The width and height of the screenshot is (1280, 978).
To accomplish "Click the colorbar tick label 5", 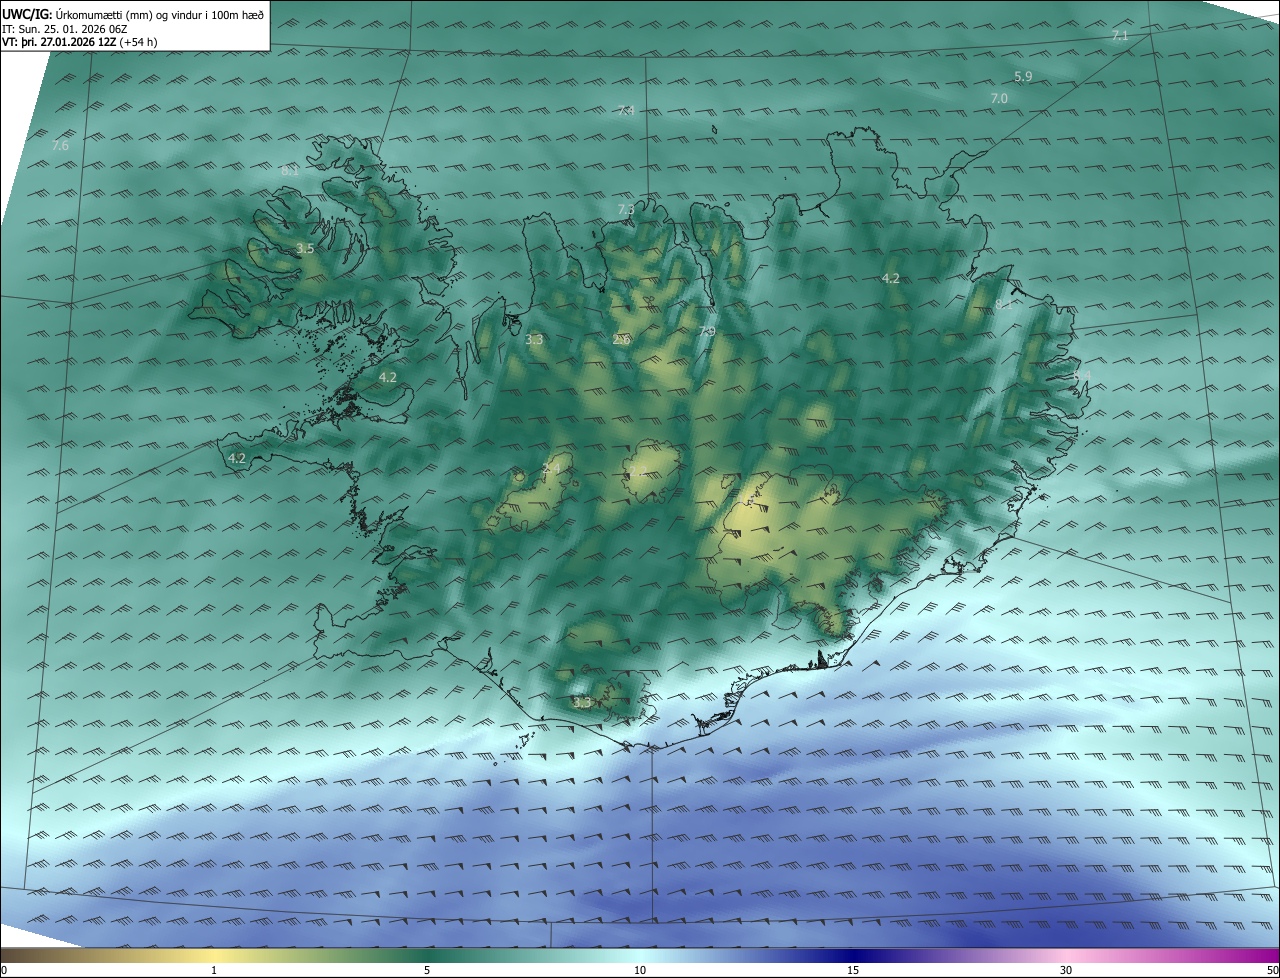I will pyautogui.click(x=427, y=970).
